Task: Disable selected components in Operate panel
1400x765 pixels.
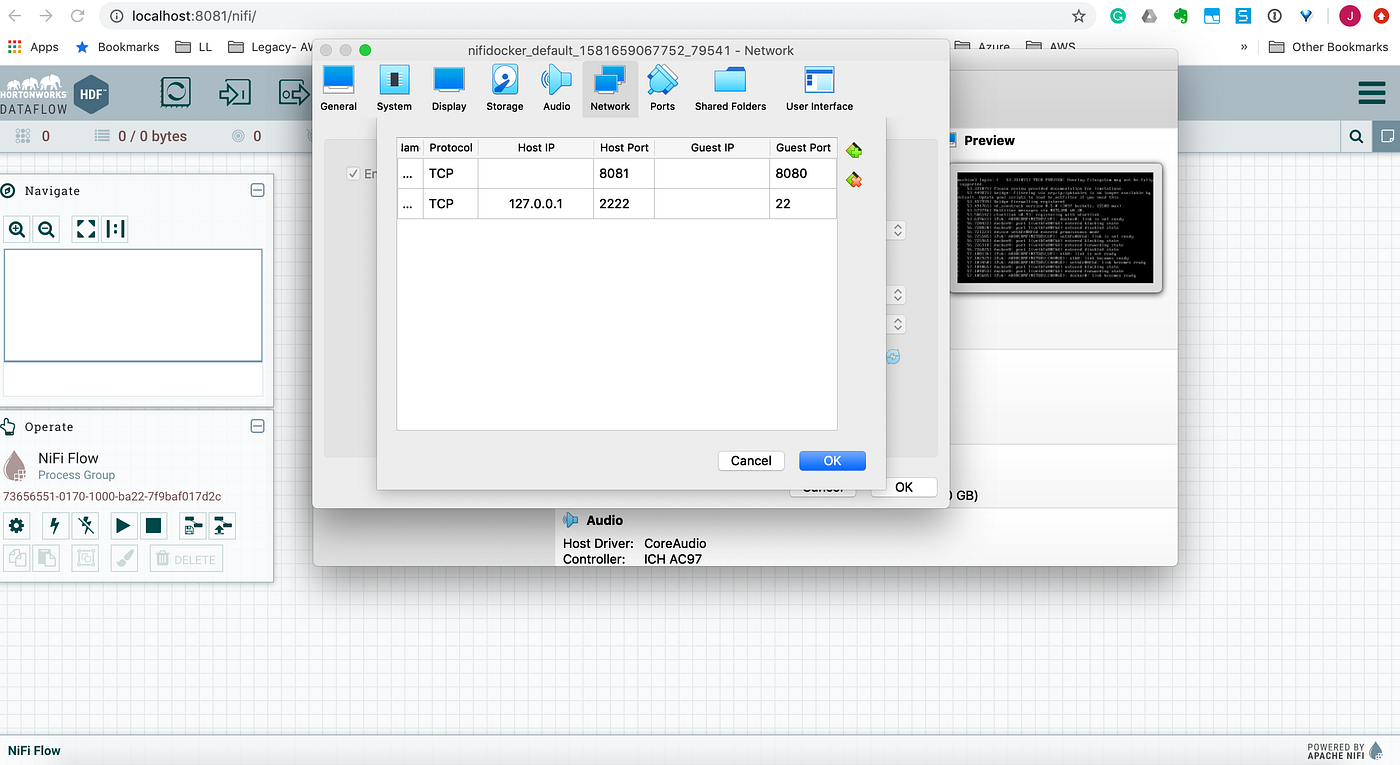Action: tap(86, 525)
